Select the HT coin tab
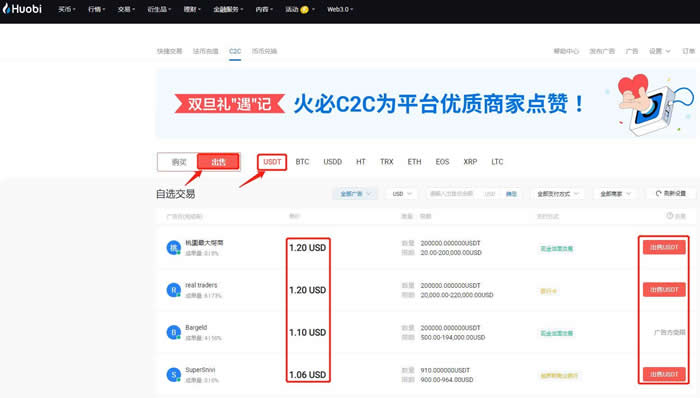 click(361, 162)
